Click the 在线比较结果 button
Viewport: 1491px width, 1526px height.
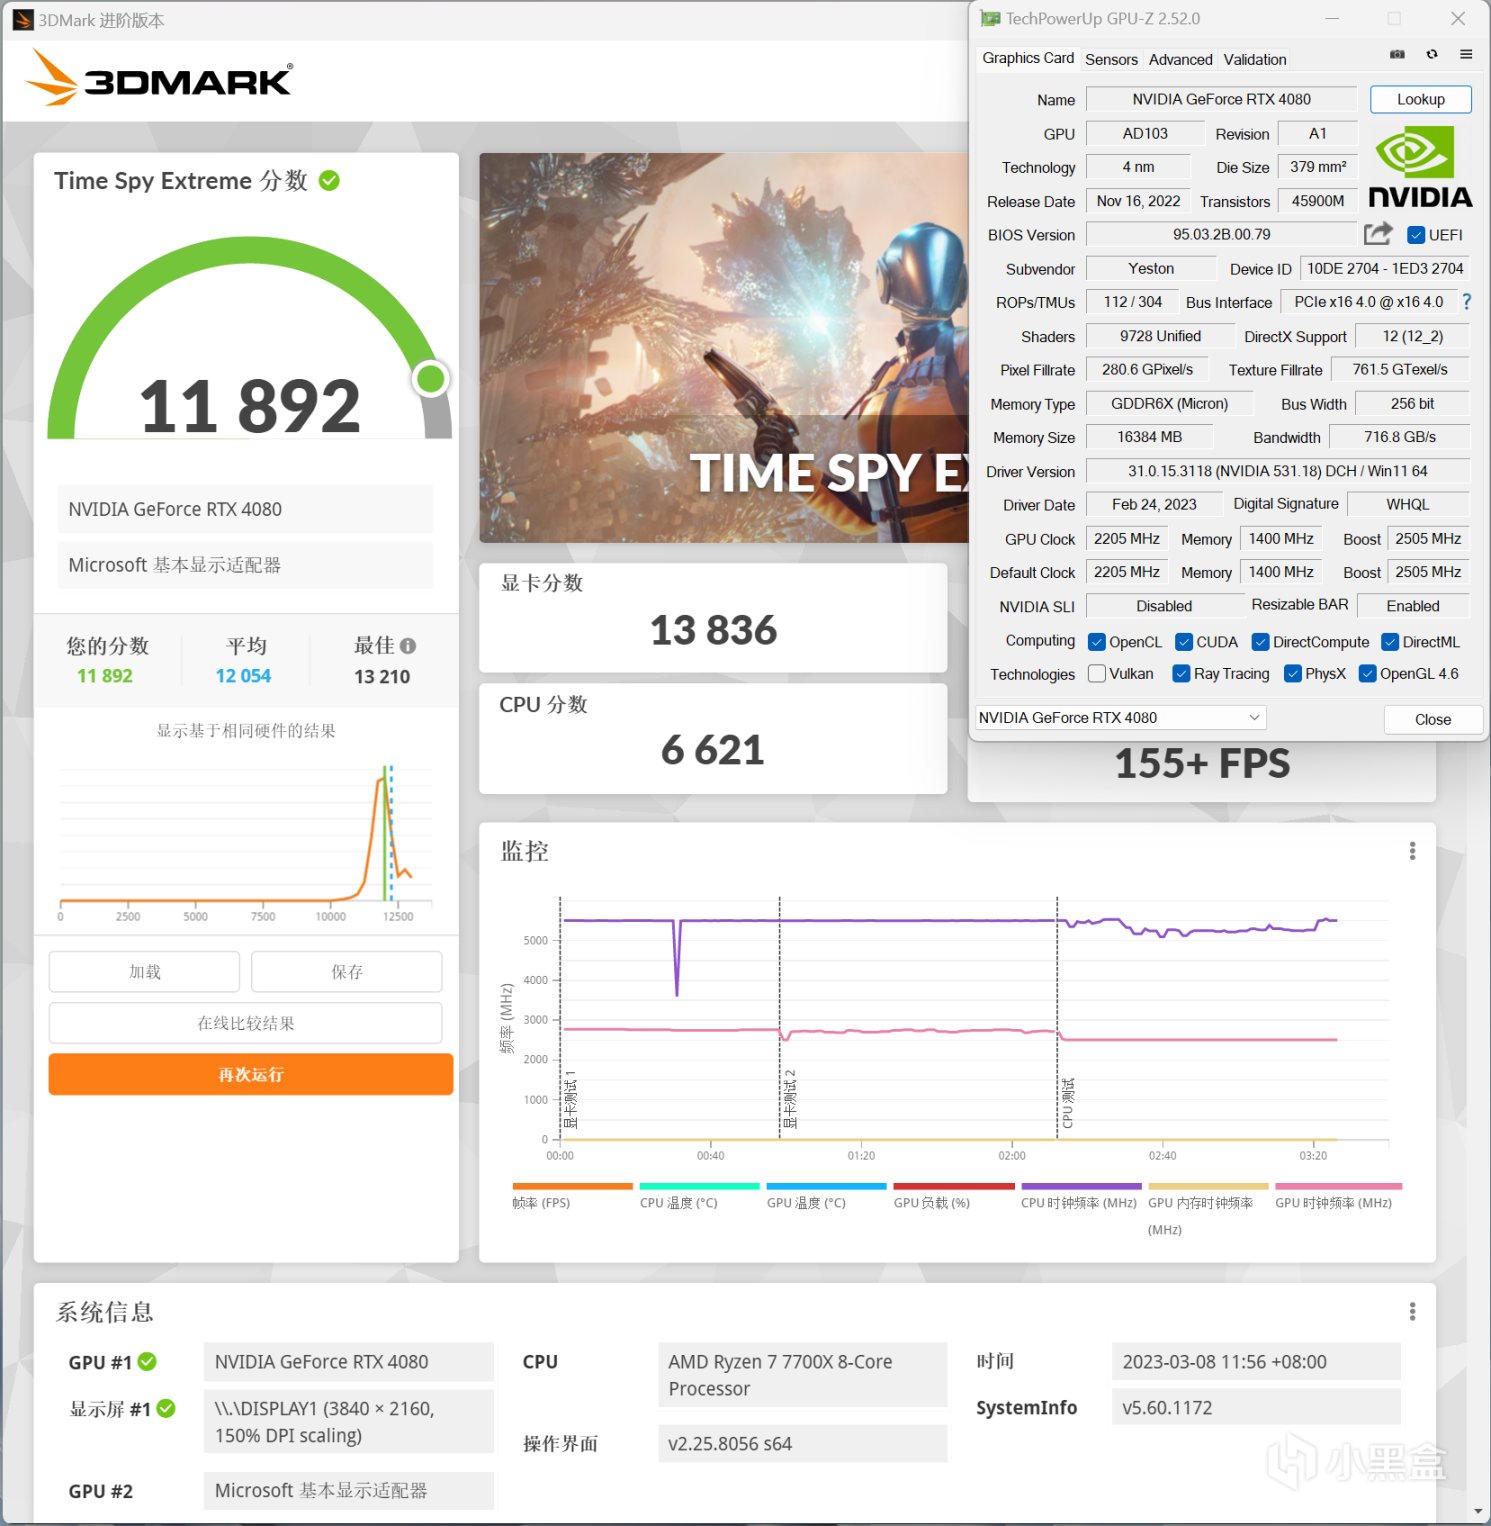[x=245, y=1023]
